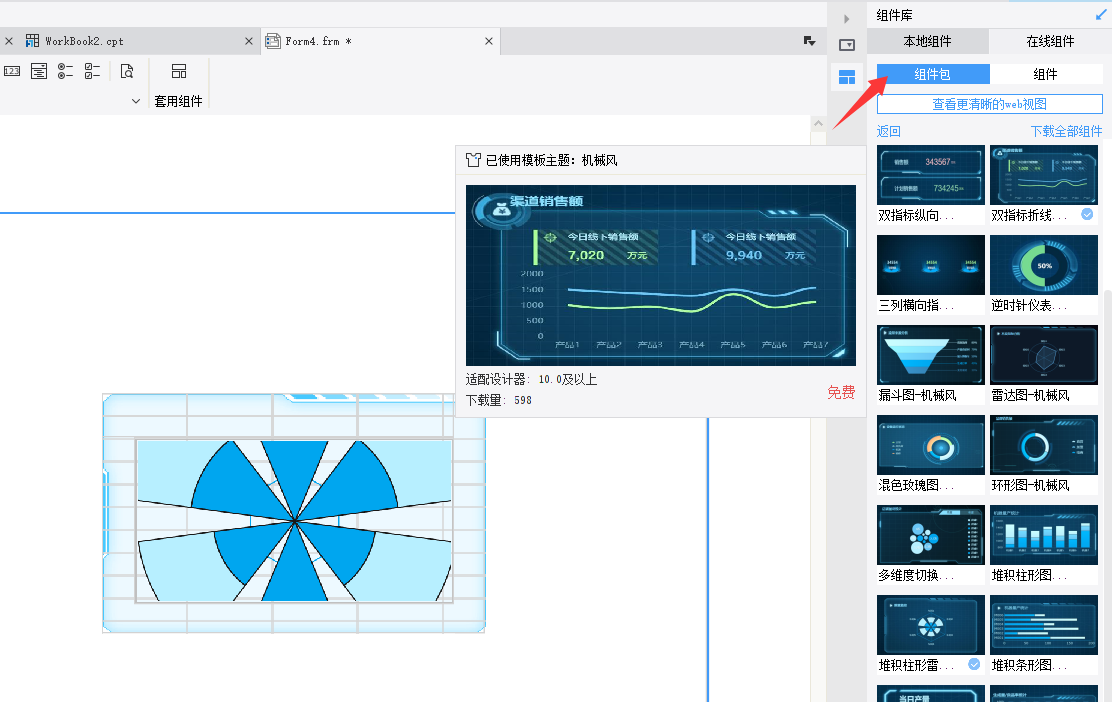The width and height of the screenshot is (1112, 702).
Task: Select the 漏斗图-机械风 thumbnail
Action: coord(930,355)
